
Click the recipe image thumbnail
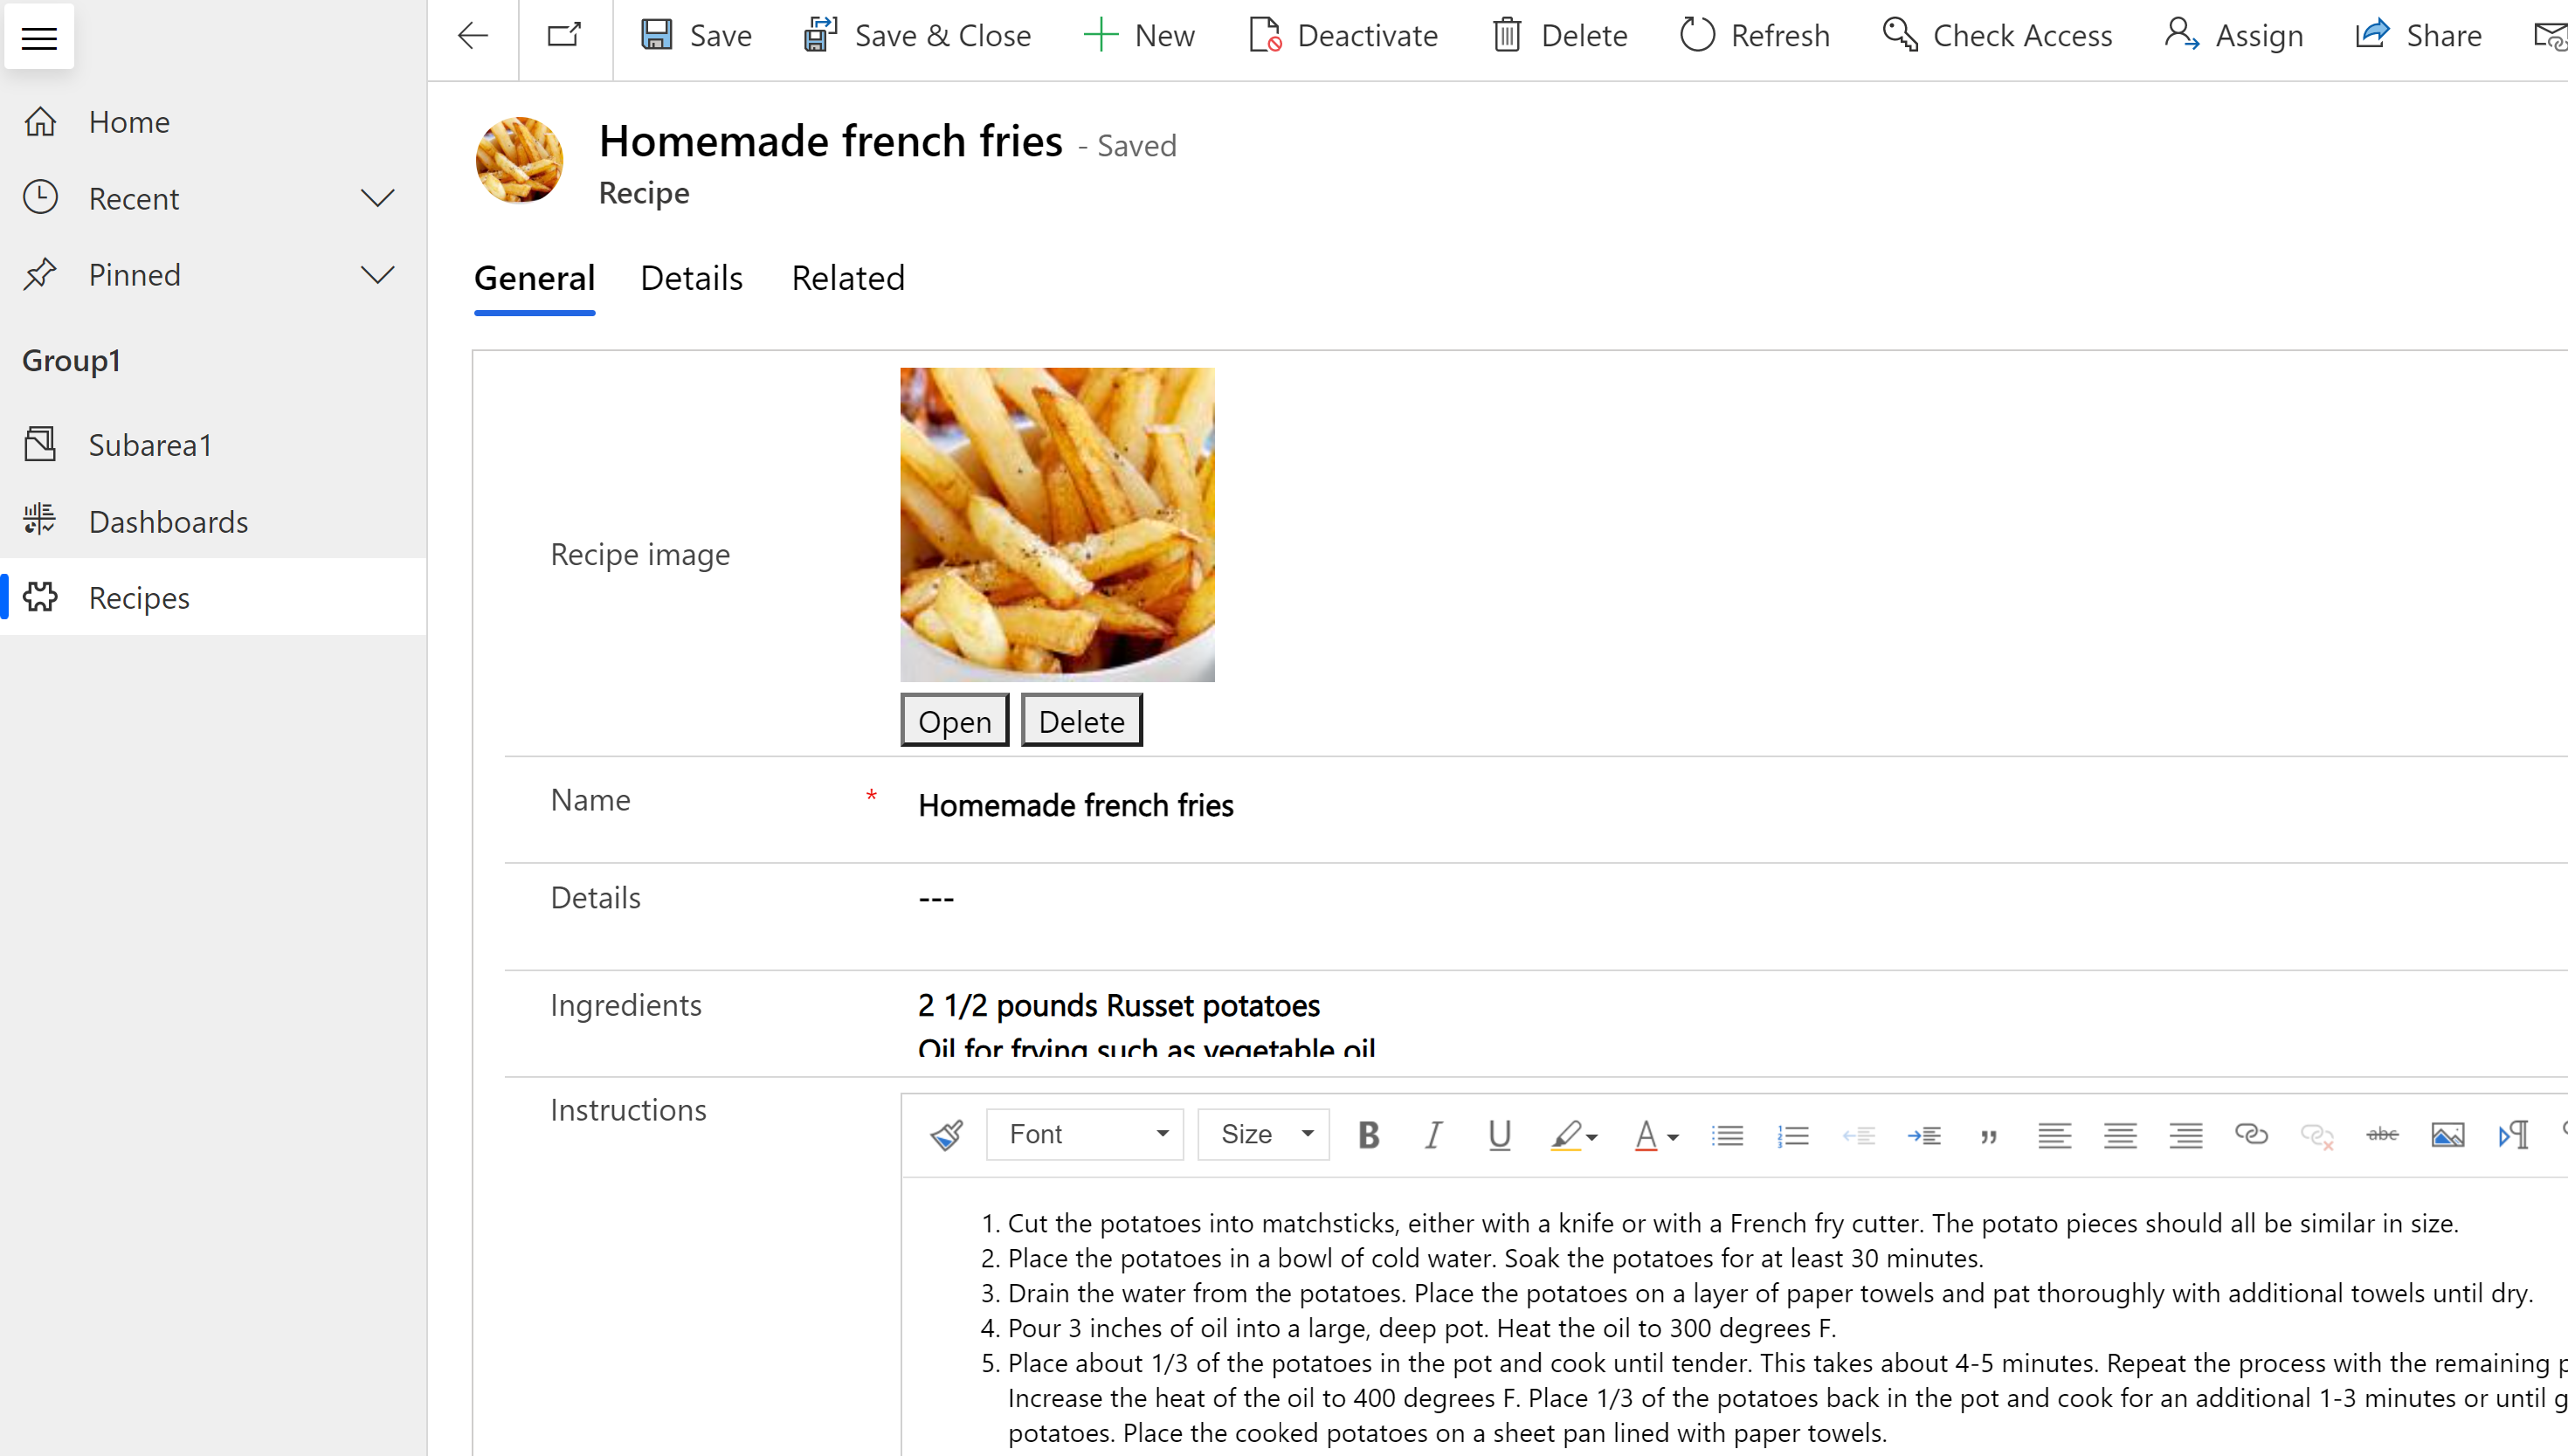(1059, 523)
